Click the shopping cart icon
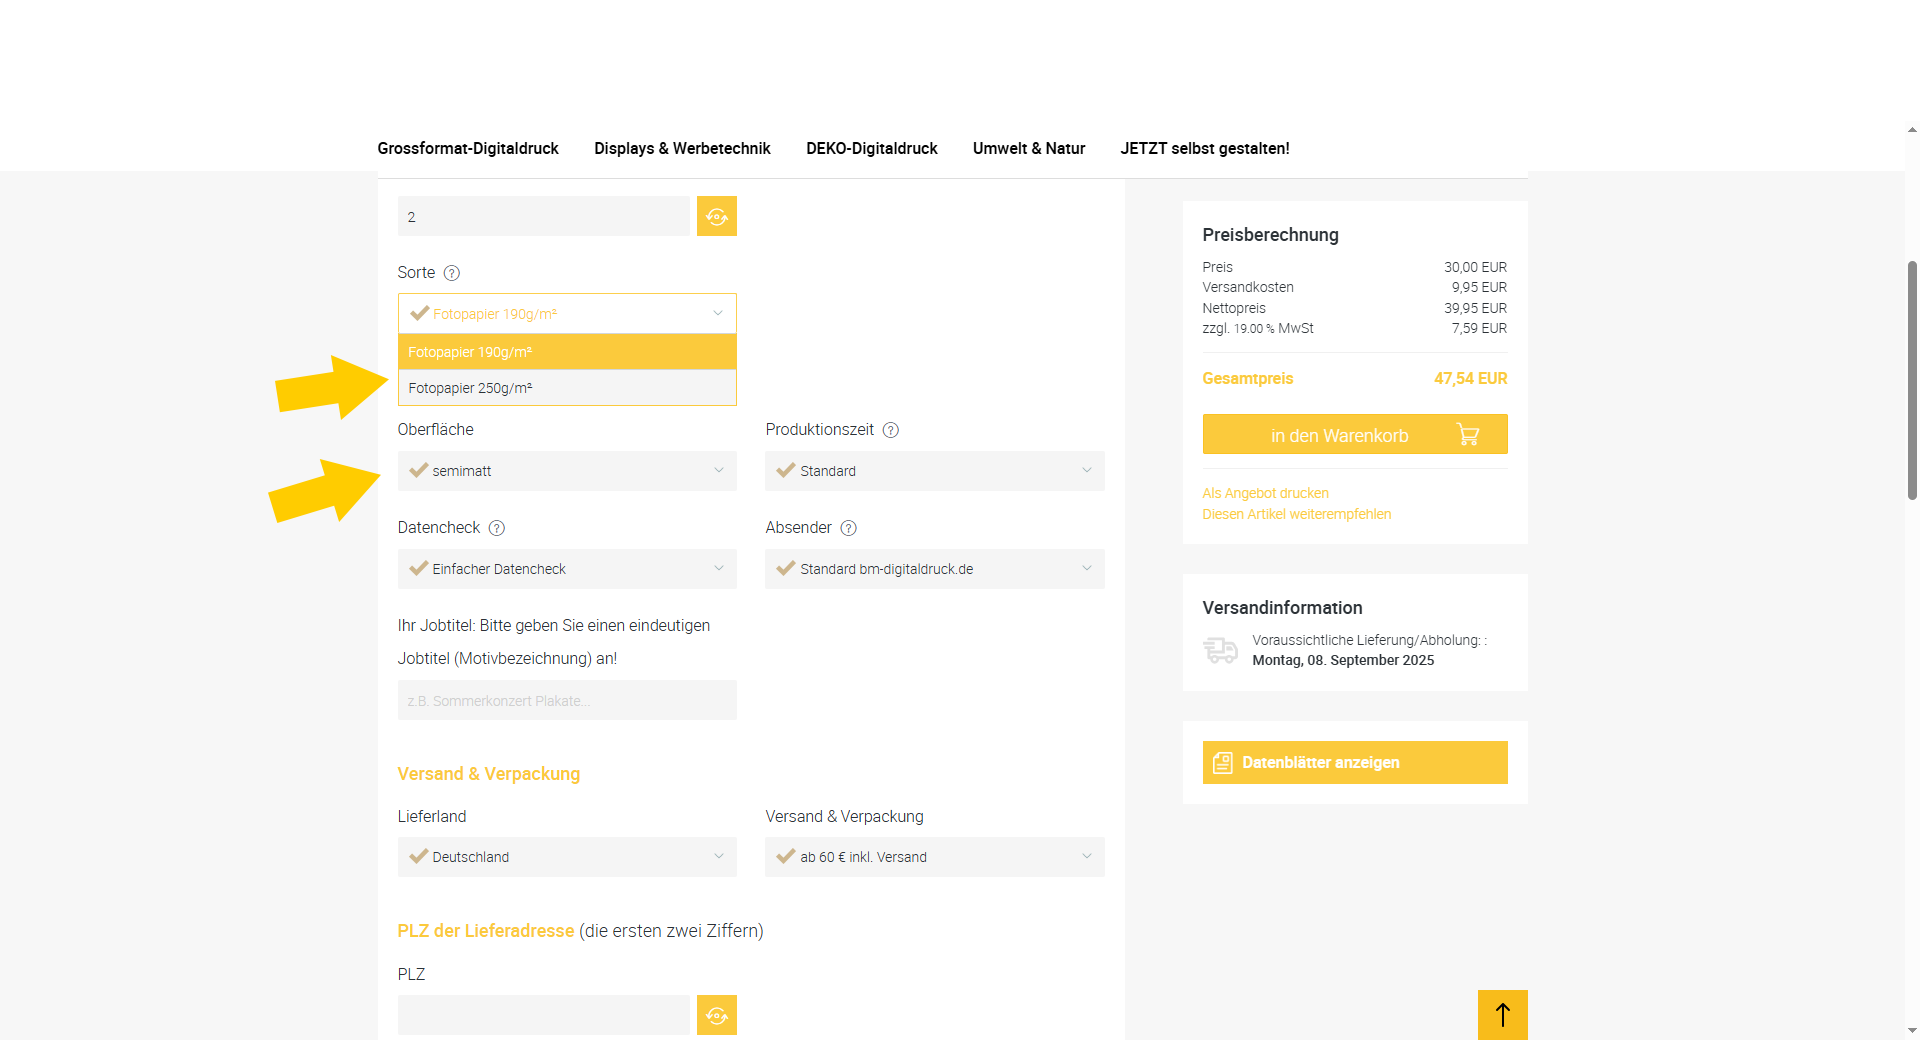 click(1467, 435)
